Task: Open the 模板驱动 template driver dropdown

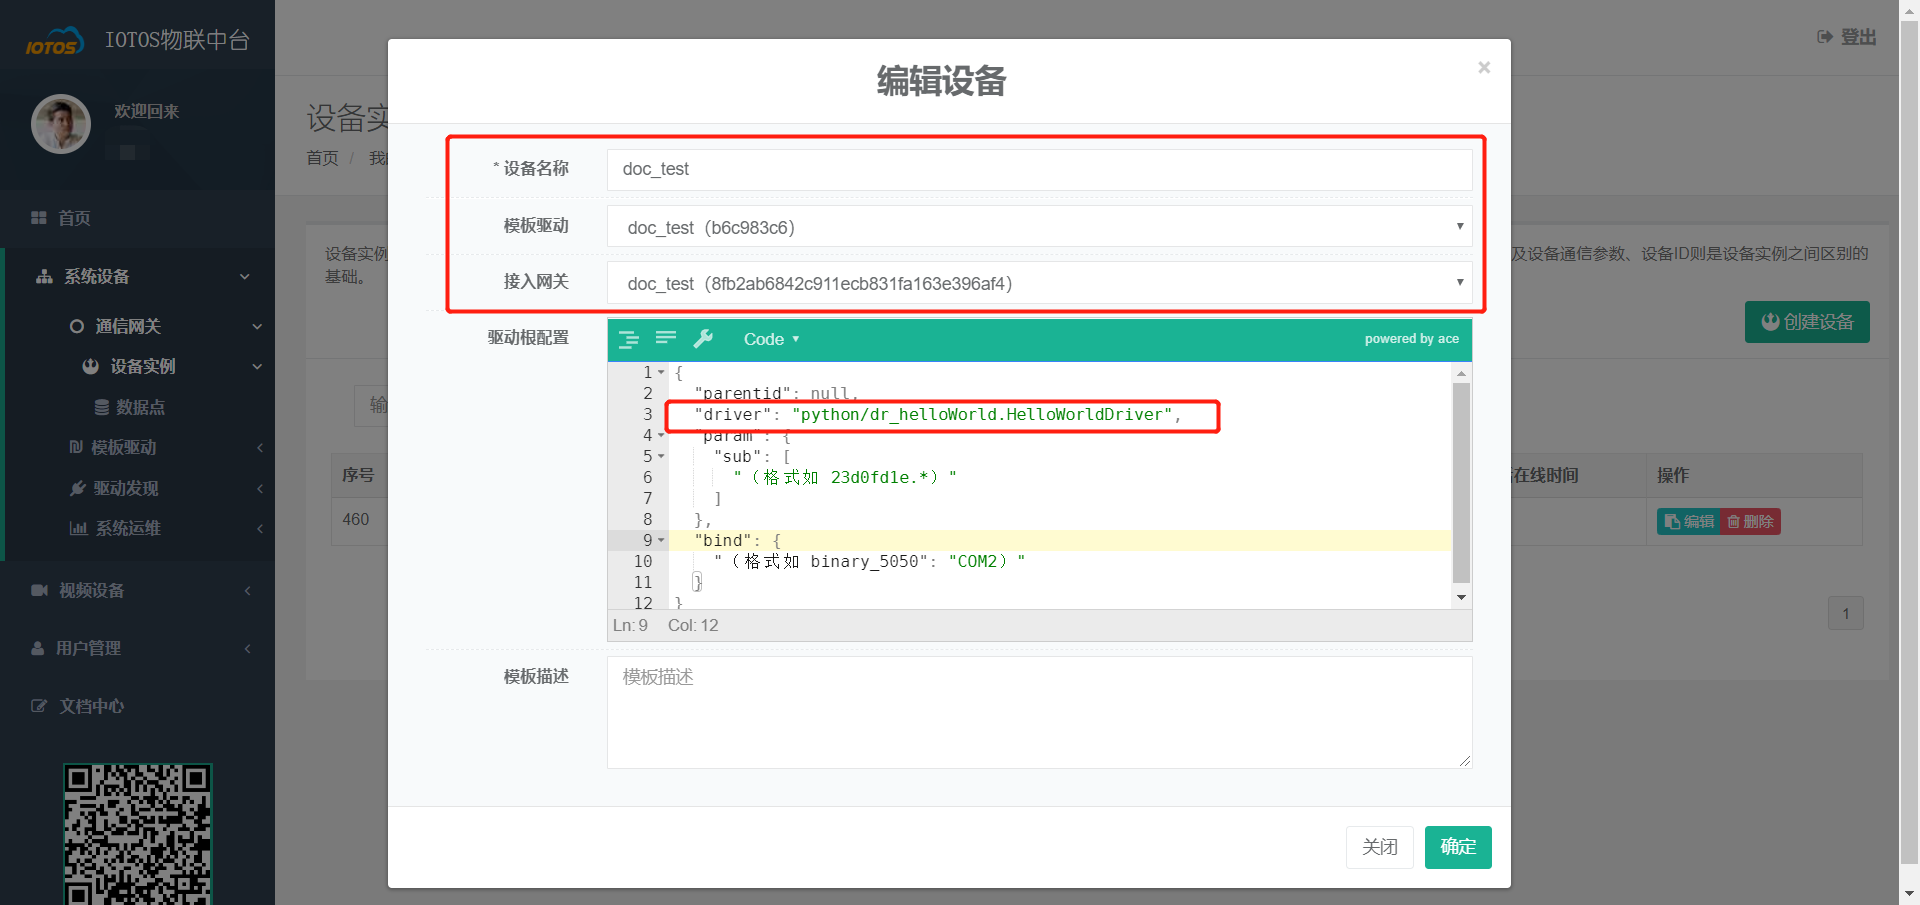Action: [x=1039, y=227]
